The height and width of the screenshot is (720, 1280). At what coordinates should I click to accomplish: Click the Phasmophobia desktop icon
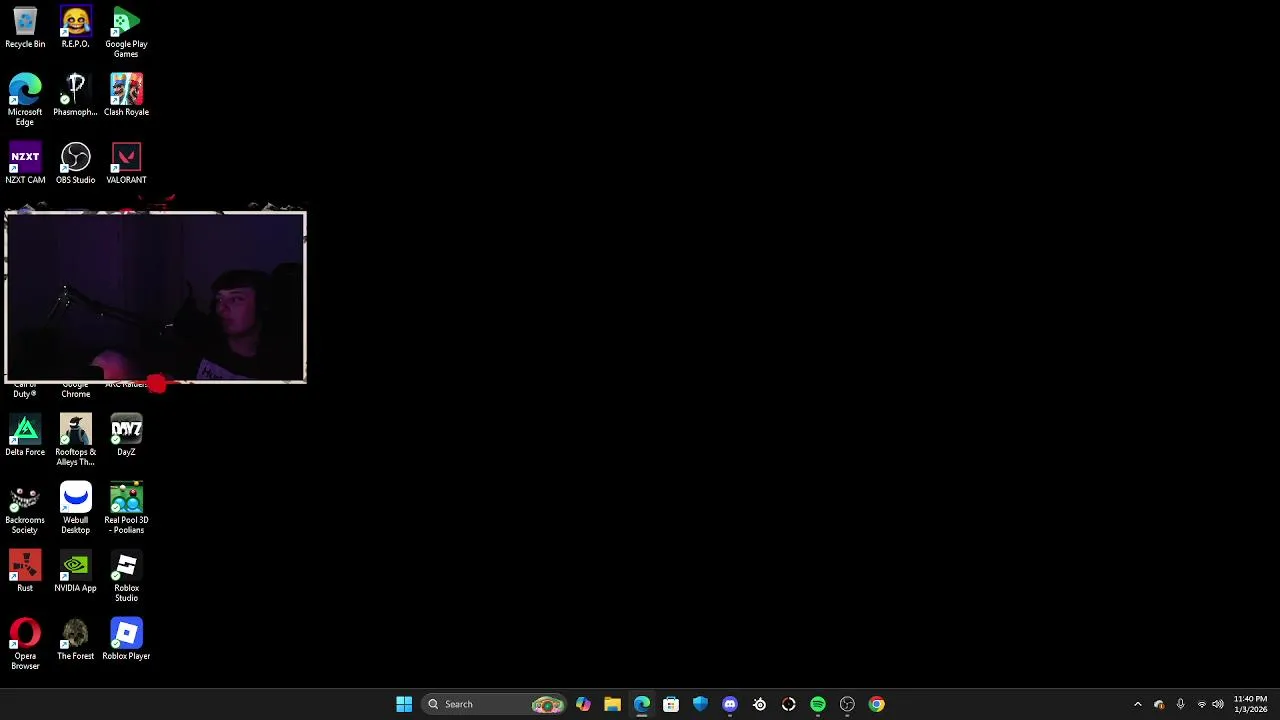(75, 96)
